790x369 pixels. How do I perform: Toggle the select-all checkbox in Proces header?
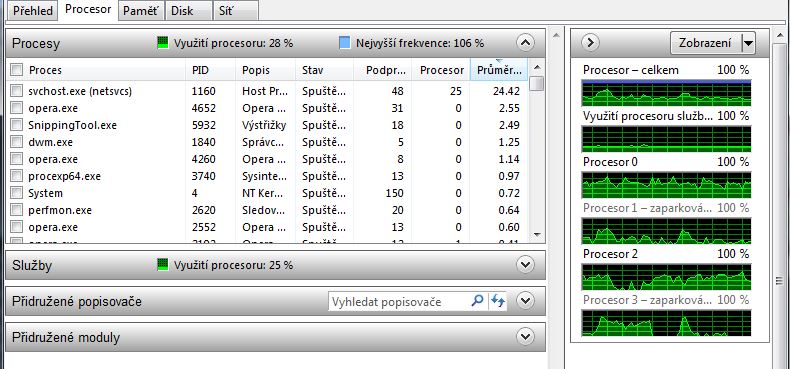17,70
